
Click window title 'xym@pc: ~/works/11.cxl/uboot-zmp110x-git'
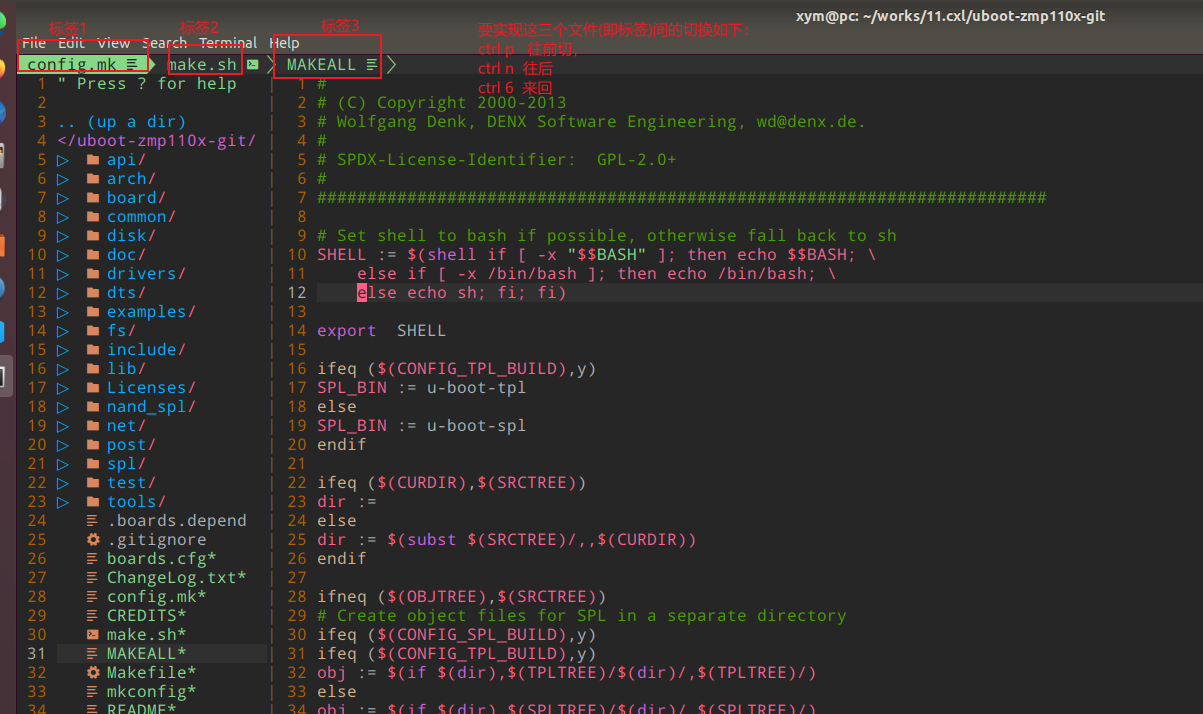(951, 16)
